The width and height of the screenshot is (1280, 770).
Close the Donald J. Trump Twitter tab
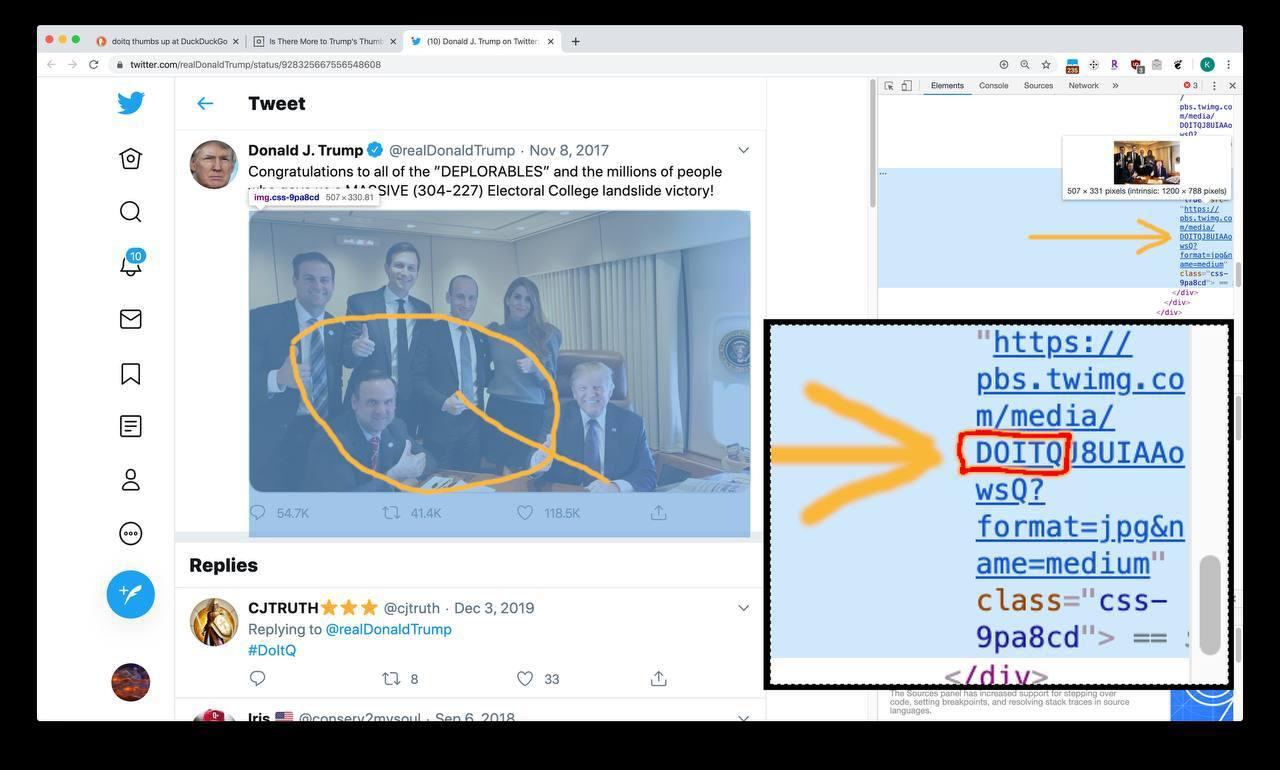pos(550,41)
